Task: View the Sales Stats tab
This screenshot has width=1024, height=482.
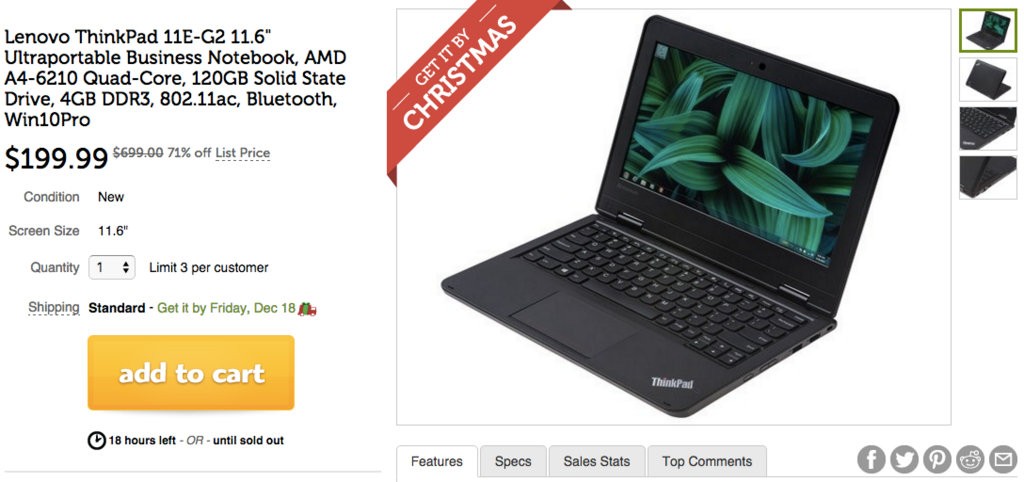Action: point(597,462)
